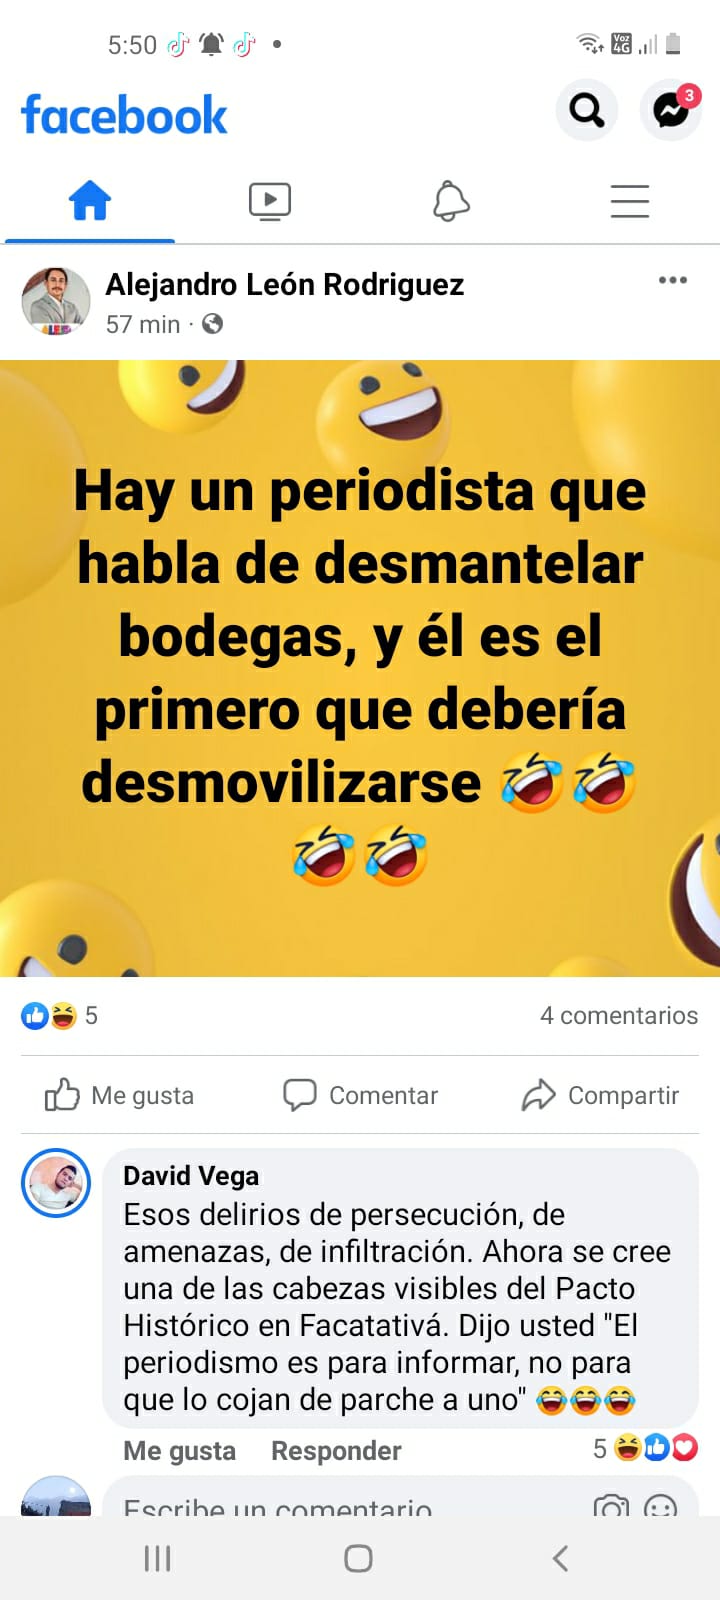Screen dimensions: 720x1600
Task: Open the Facebook search icon
Action: tap(586, 110)
